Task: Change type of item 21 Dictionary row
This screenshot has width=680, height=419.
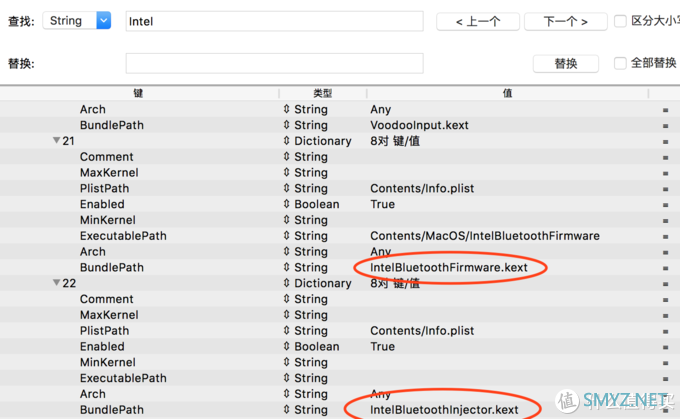Action: [x=286, y=141]
